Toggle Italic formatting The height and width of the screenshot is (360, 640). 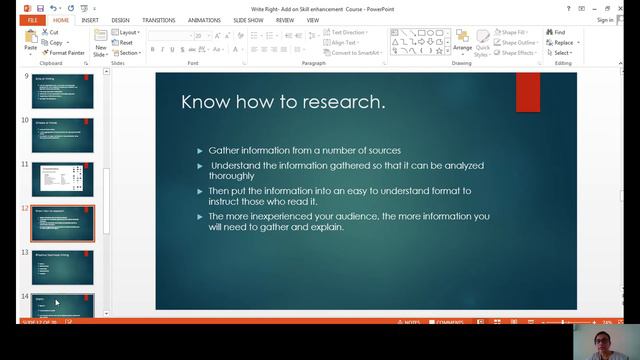(x=162, y=49)
